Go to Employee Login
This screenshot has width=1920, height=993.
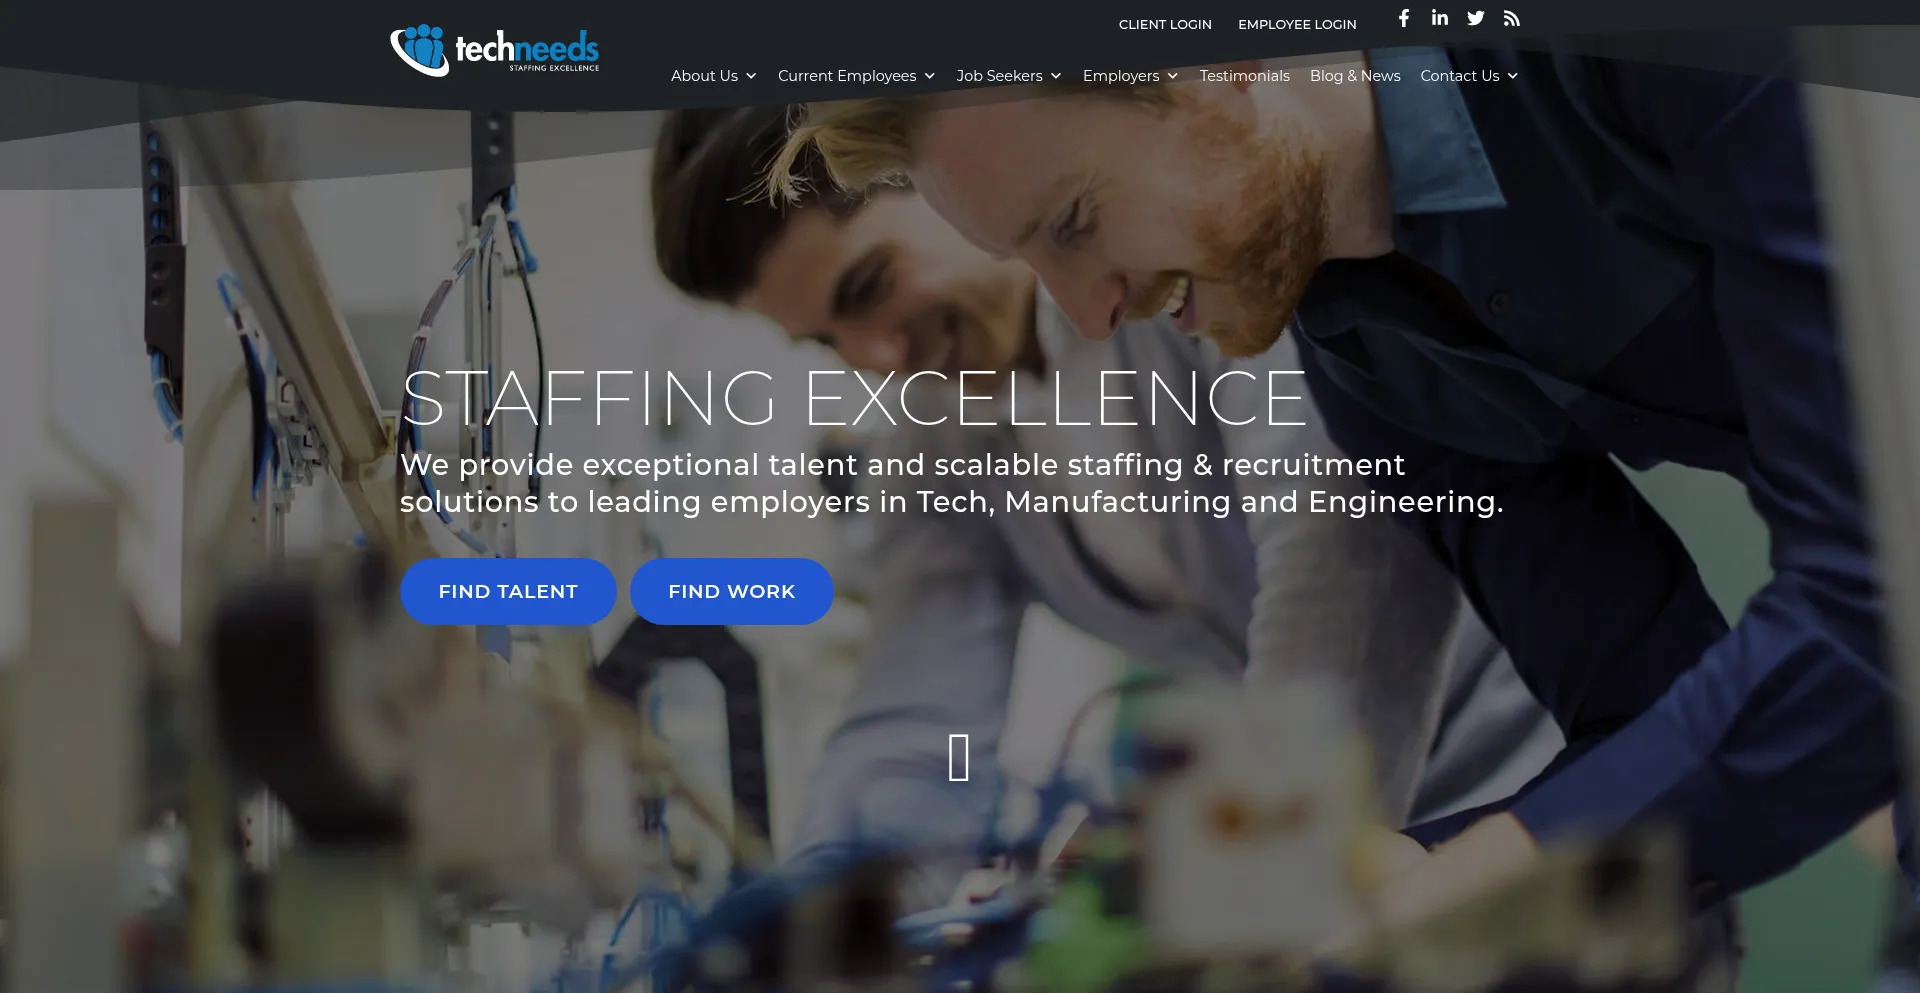(x=1297, y=24)
